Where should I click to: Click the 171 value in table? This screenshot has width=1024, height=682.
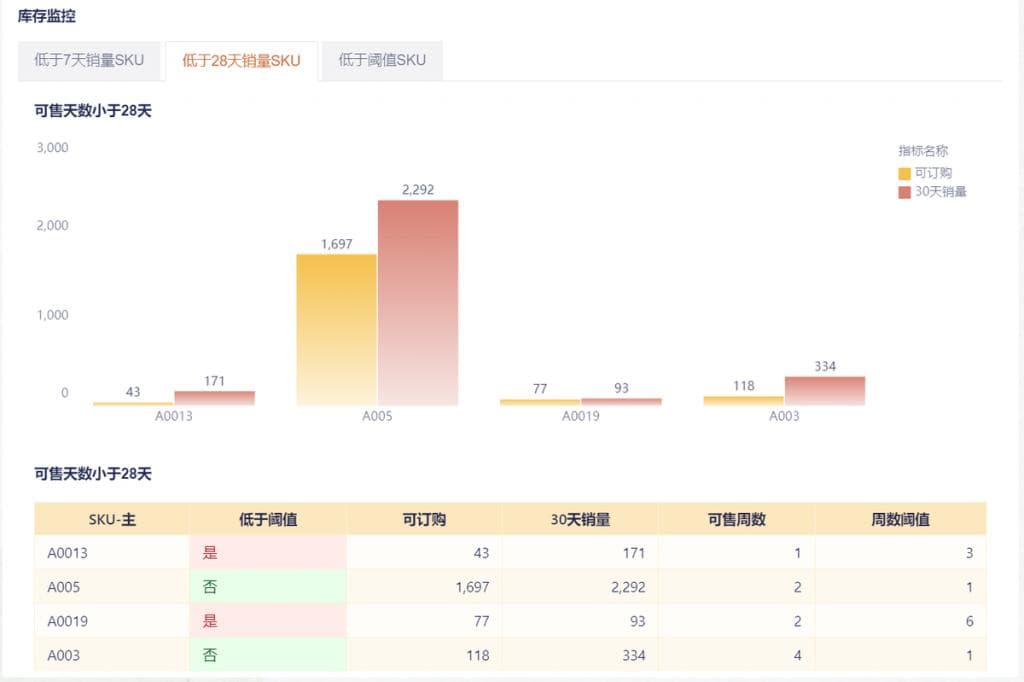633,553
